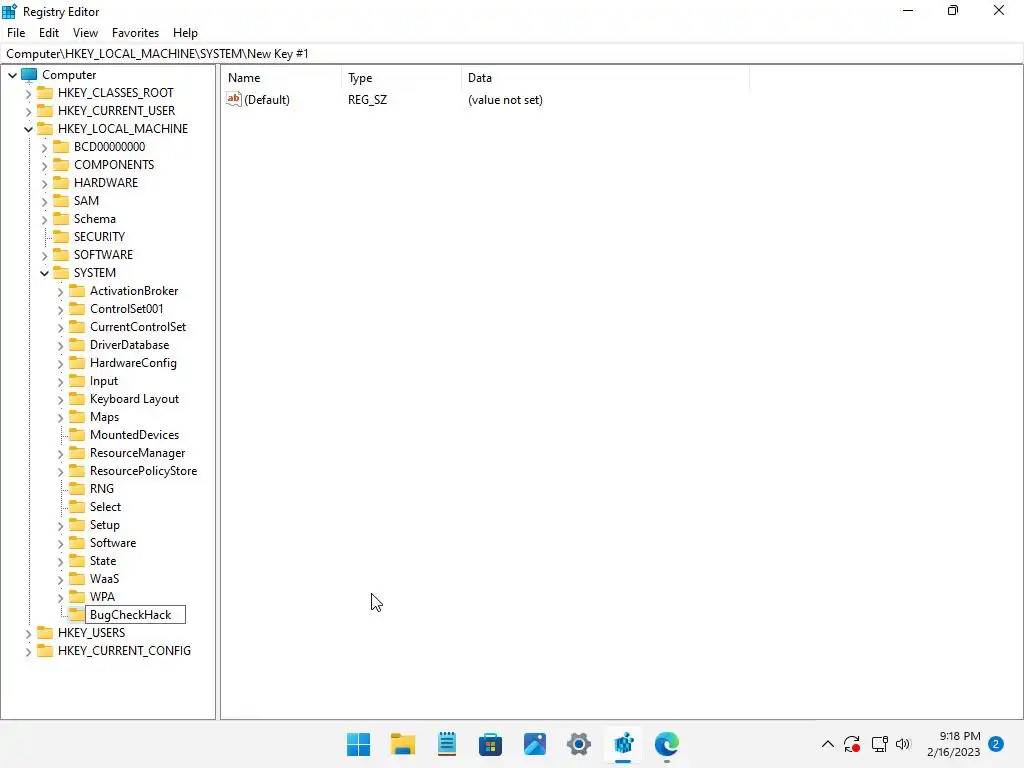
Task: Click the RNG folder icon
Action: point(77,488)
